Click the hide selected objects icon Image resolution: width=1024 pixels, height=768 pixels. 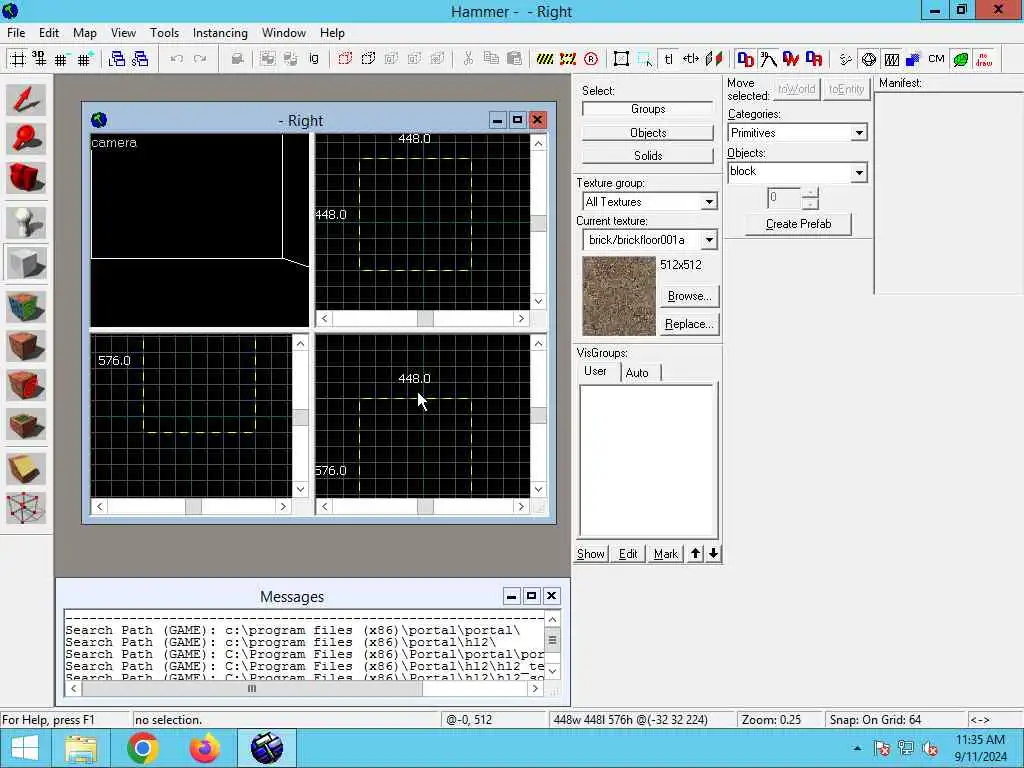pyautogui.click(x=345, y=59)
